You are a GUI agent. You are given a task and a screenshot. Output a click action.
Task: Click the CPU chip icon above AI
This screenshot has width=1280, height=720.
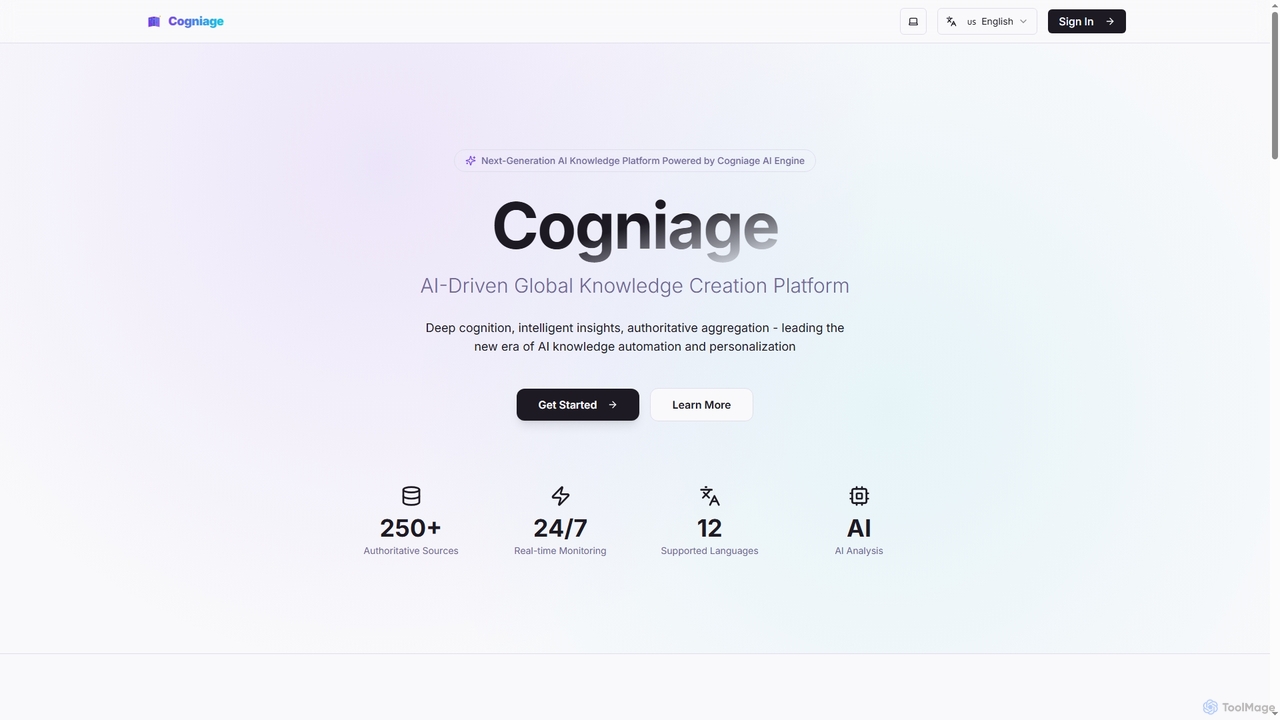point(859,496)
